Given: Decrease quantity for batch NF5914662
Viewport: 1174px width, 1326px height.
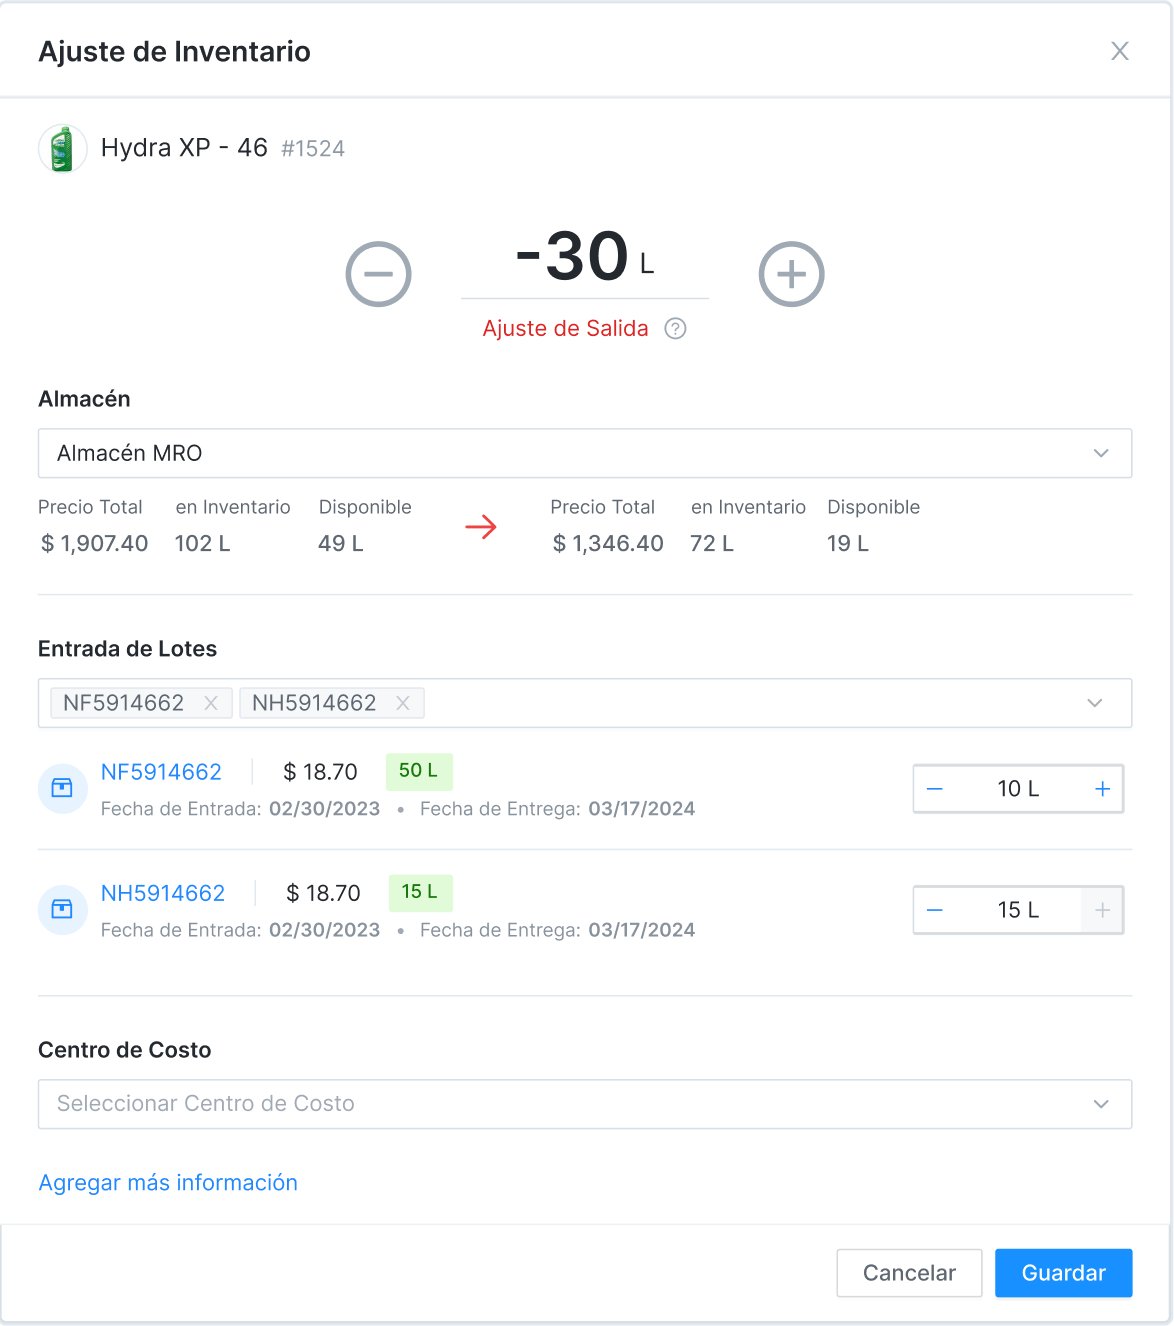Looking at the screenshot, I should [x=935, y=789].
